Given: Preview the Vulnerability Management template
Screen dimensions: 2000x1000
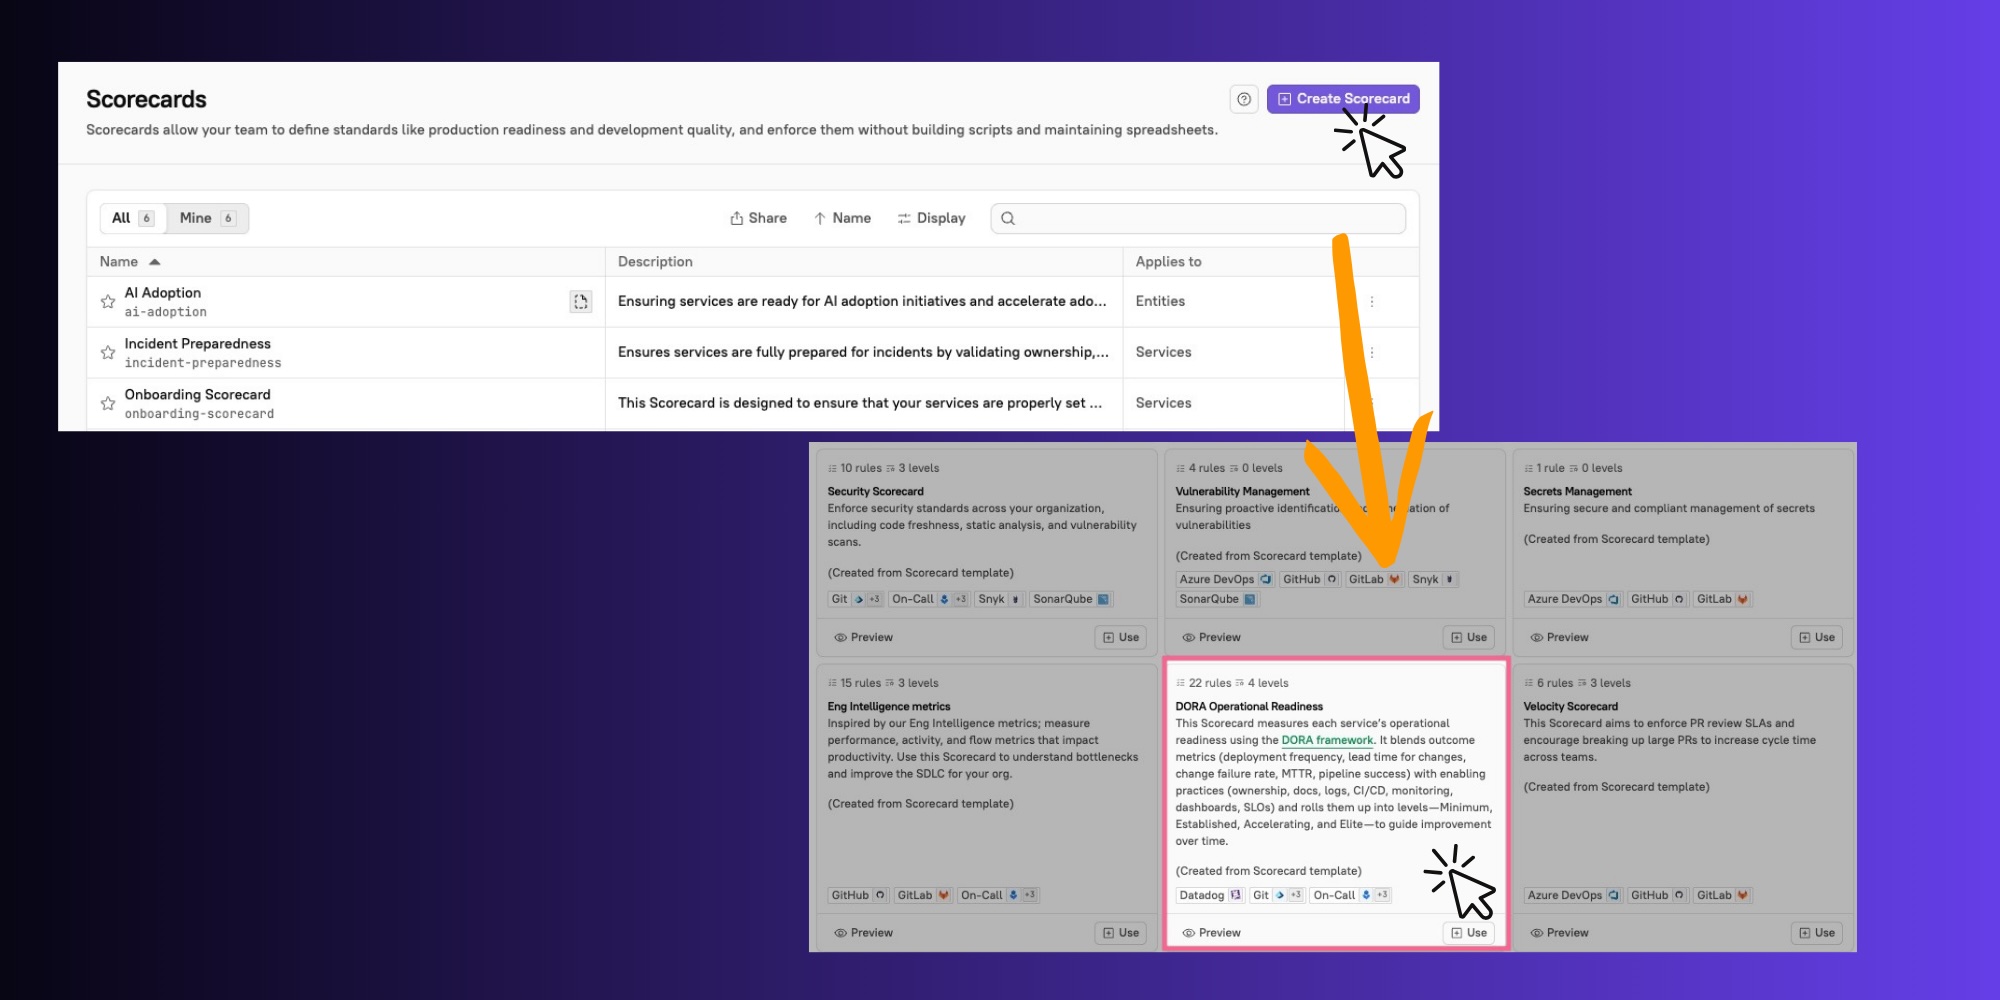Looking at the screenshot, I should 1212,638.
